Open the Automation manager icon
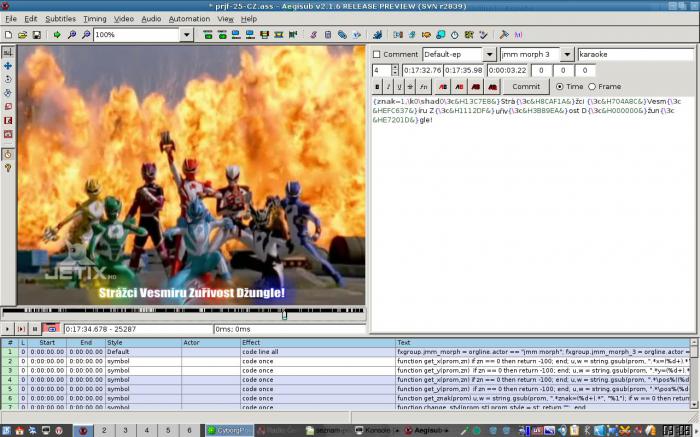 point(377,34)
